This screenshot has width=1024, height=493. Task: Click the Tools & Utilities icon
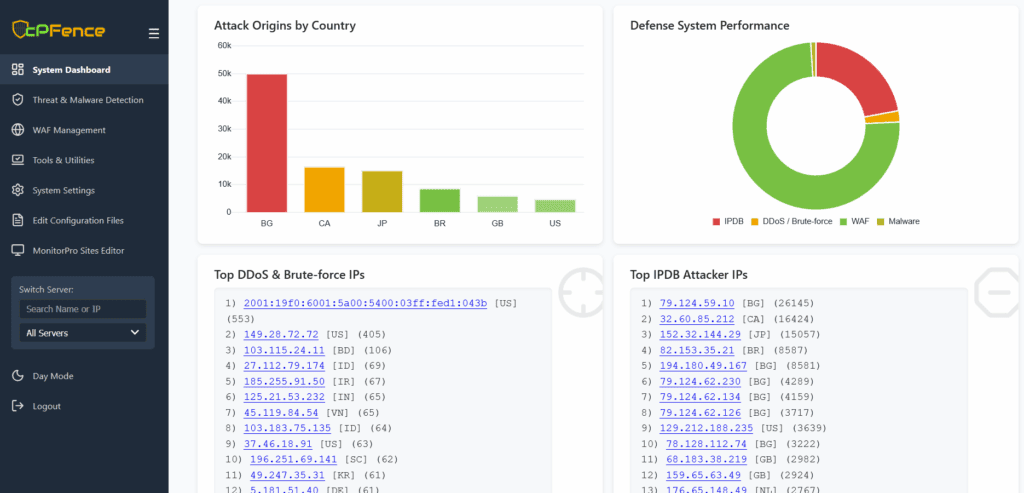[x=17, y=160]
